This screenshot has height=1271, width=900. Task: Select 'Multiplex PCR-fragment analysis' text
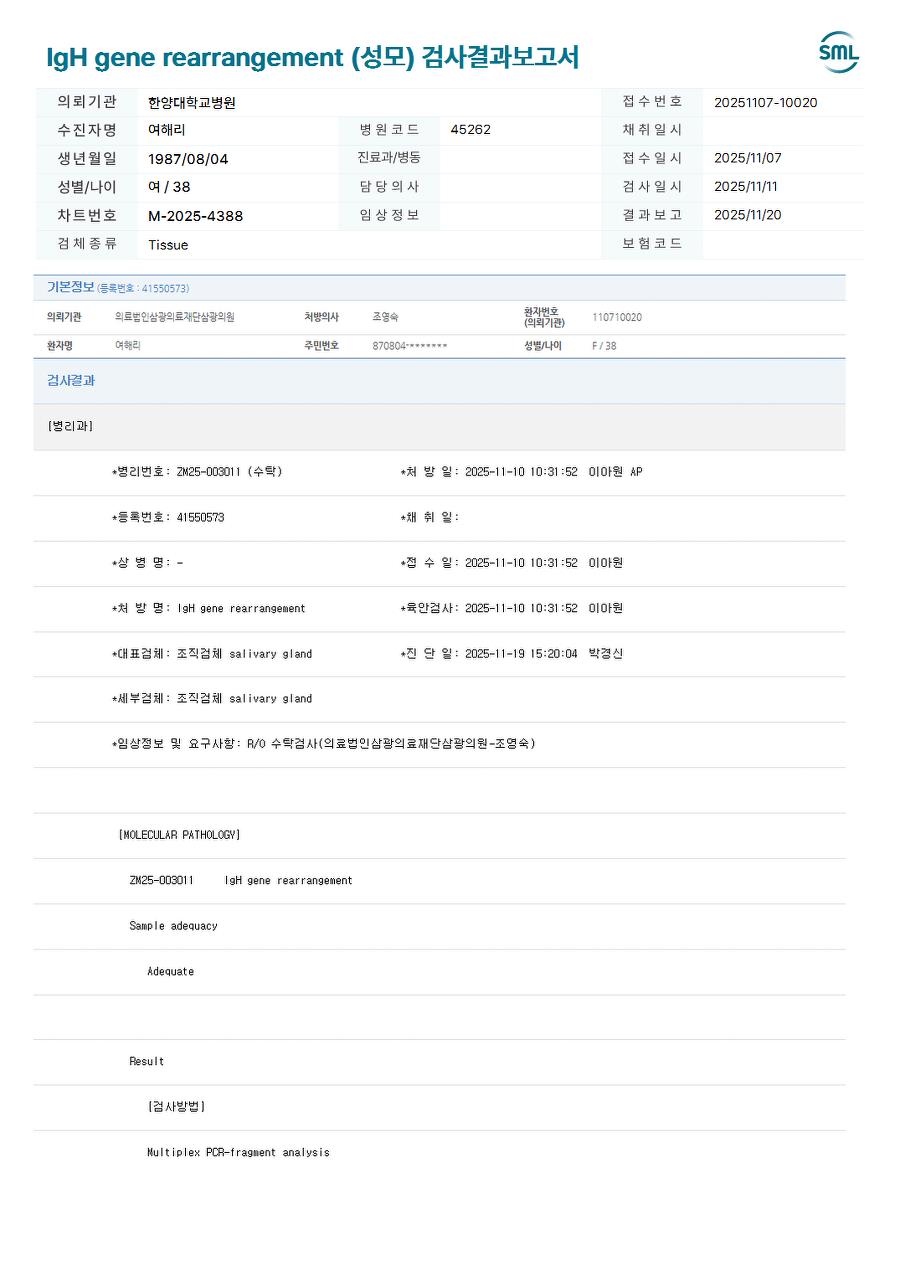(x=238, y=1153)
